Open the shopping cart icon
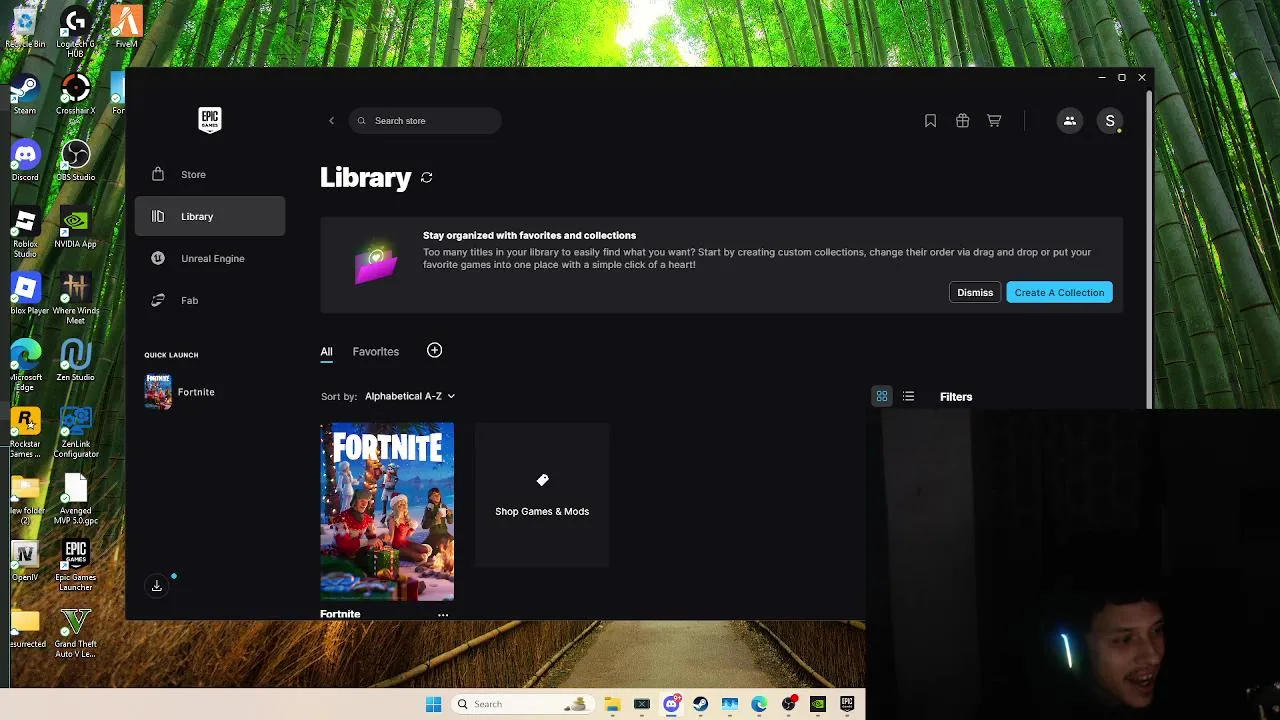 [994, 121]
